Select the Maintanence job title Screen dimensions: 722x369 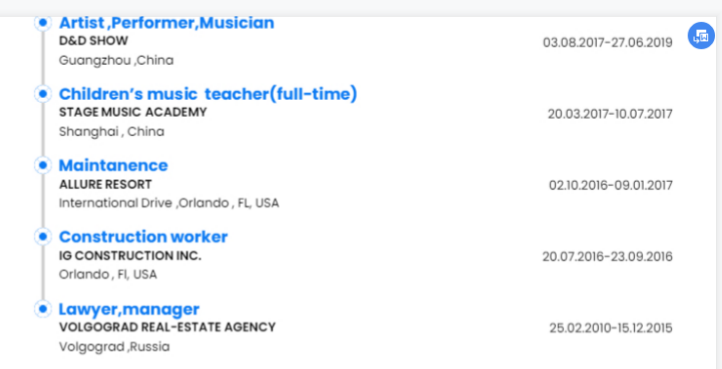[x=113, y=165]
